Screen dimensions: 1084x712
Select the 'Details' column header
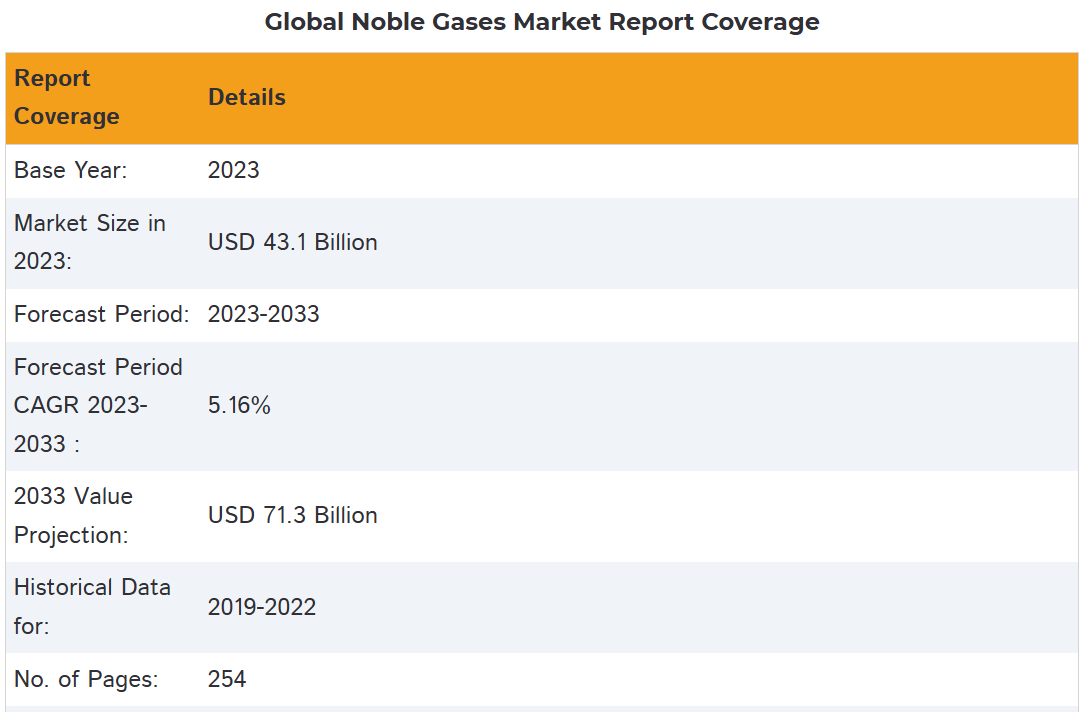247,98
